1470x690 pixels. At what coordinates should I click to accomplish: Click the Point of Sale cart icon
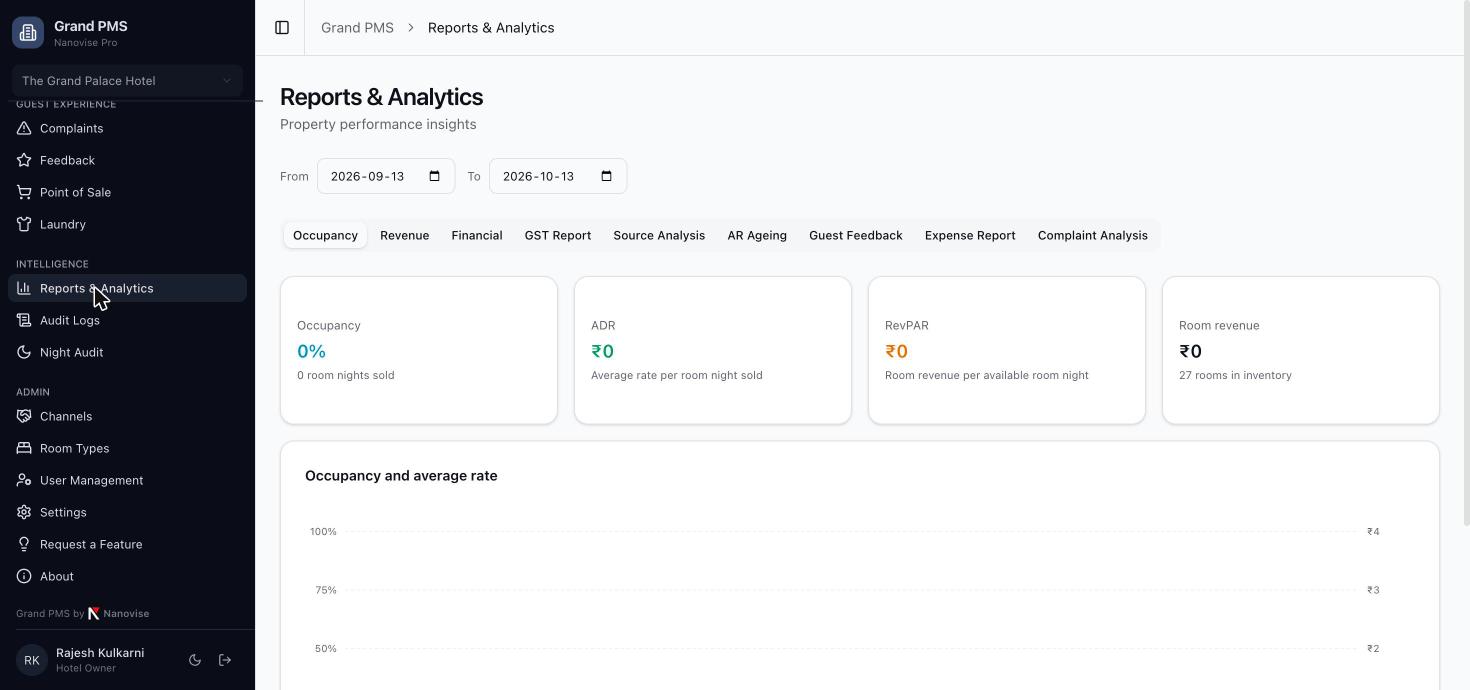pyautogui.click(x=24, y=192)
